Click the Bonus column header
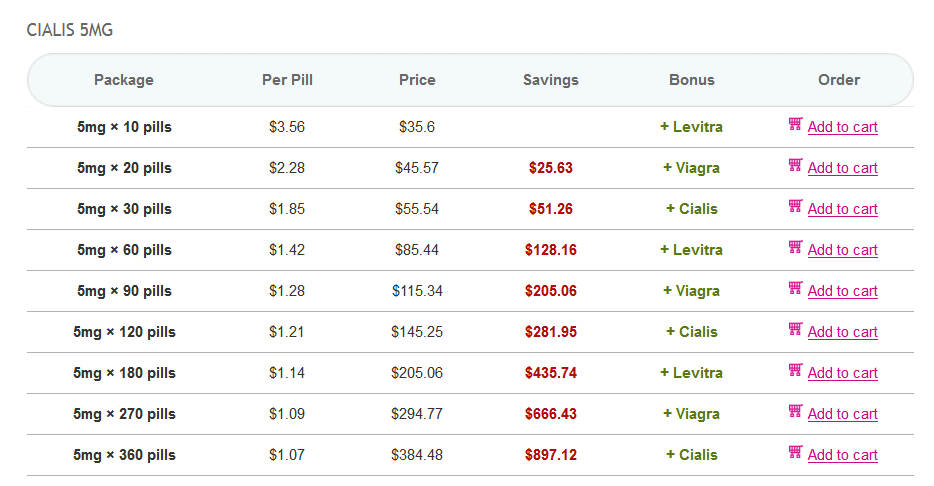934x486 pixels. coord(692,80)
